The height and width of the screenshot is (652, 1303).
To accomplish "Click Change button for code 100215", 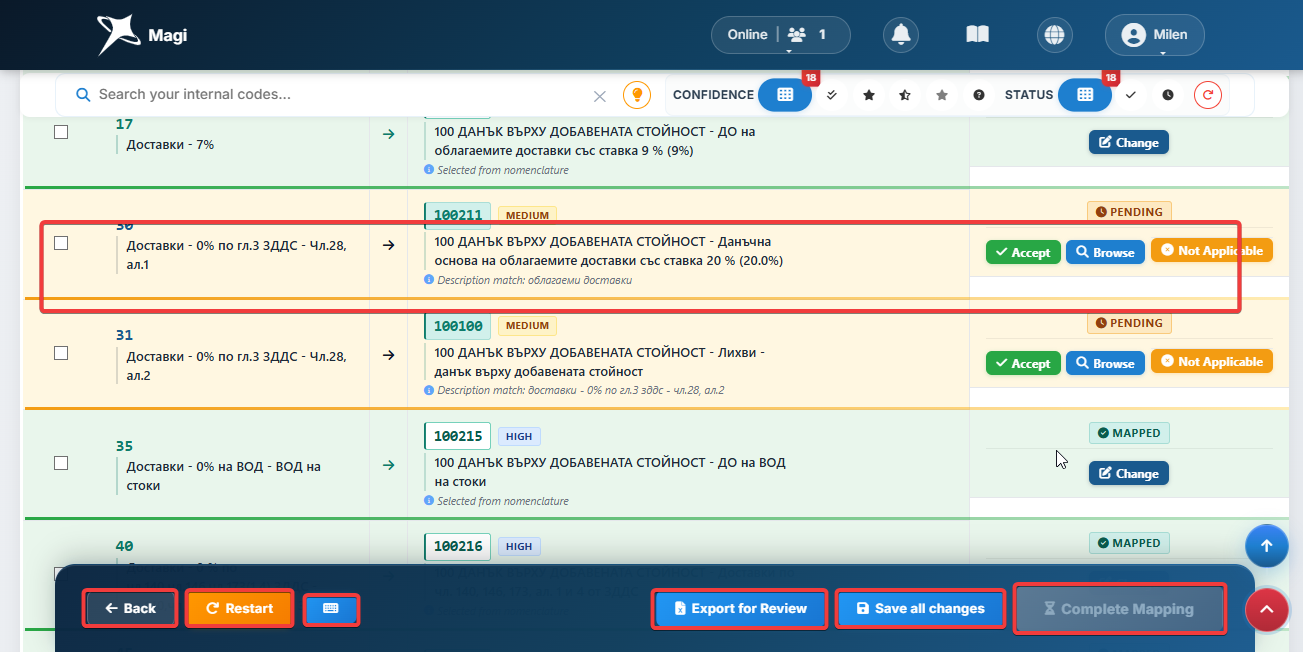I will point(1129,474).
